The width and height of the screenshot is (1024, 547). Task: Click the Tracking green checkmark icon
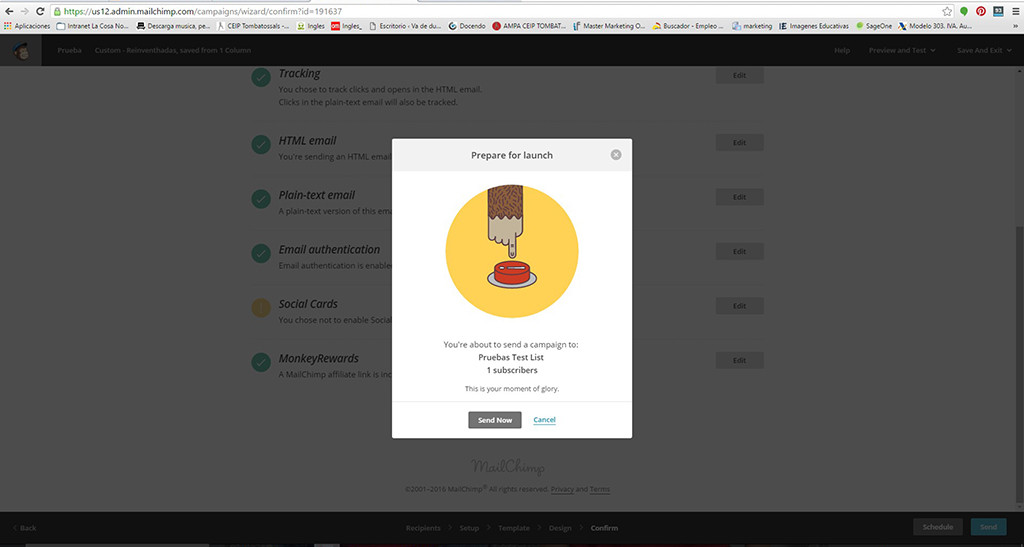point(261,77)
